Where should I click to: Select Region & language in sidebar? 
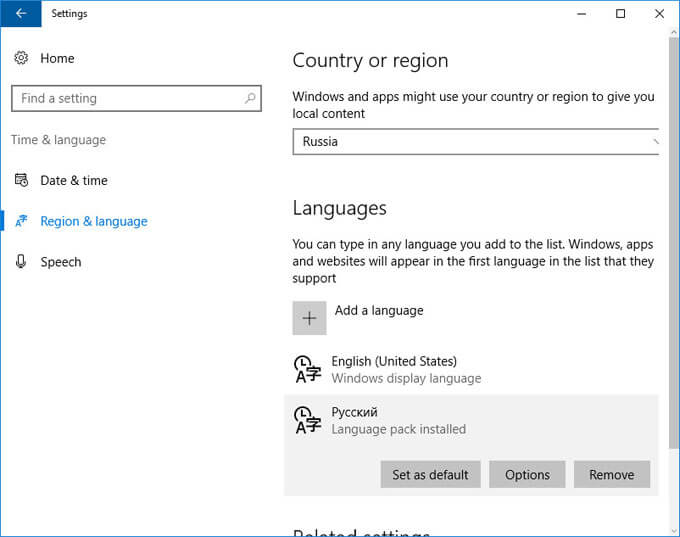pos(94,221)
